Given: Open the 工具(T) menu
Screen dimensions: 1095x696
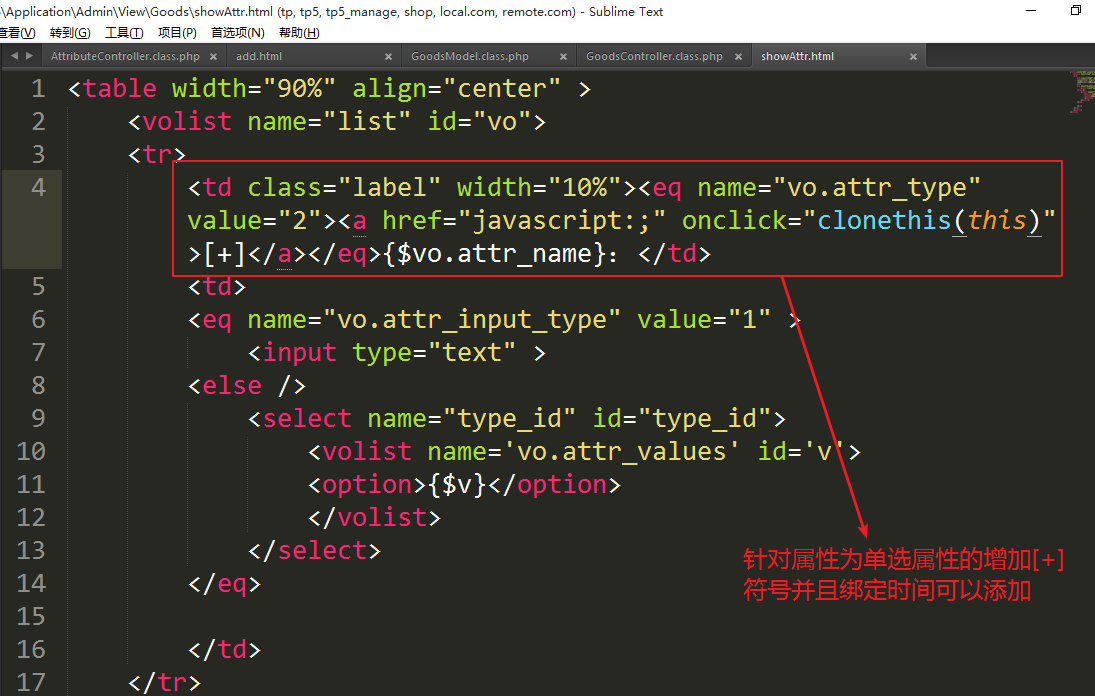Looking at the screenshot, I should (x=124, y=33).
